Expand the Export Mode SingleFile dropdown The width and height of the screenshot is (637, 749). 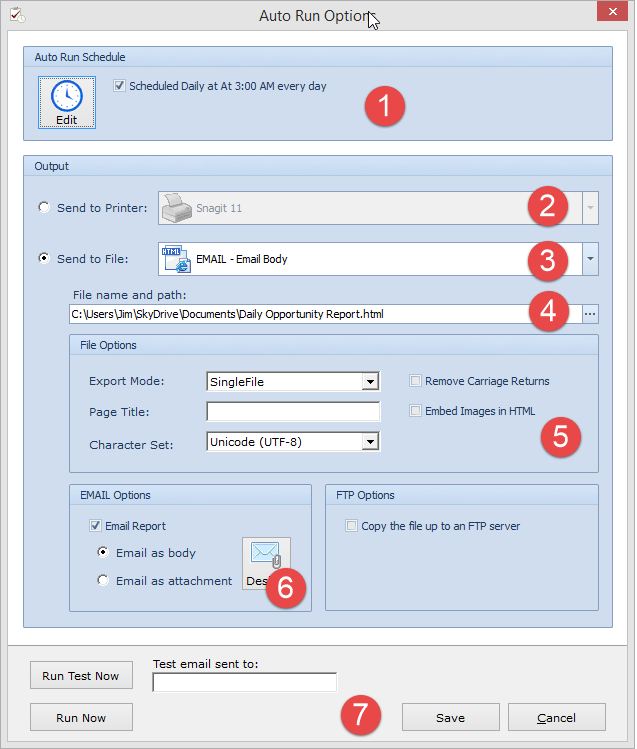pyautogui.click(x=370, y=382)
